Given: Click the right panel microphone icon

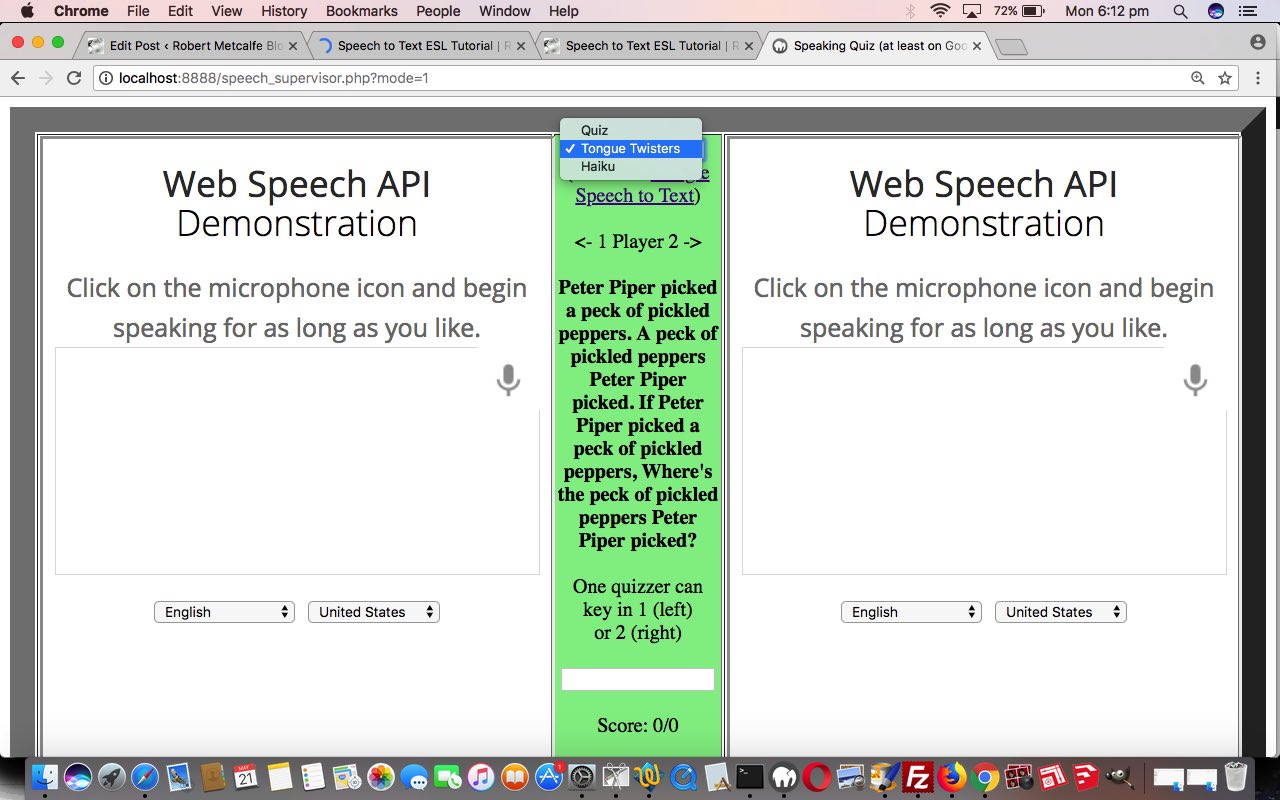Looking at the screenshot, I should pyautogui.click(x=1195, y=380).
